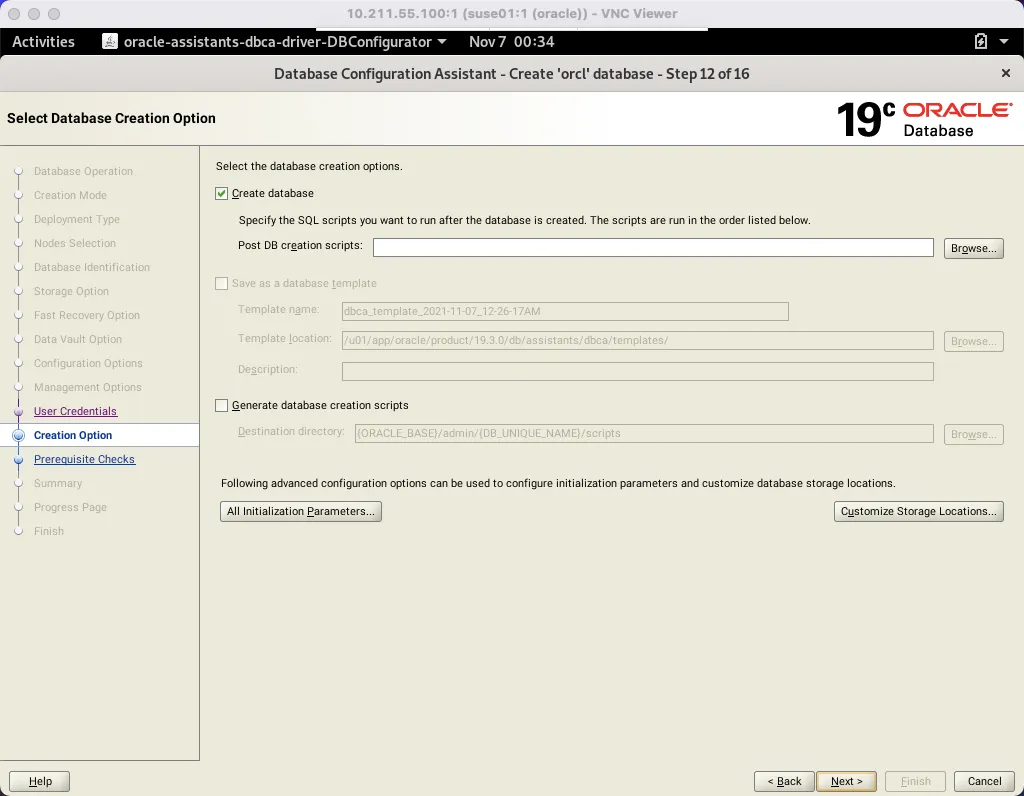Screen dimensions: 1024x796
Task: Uncheck the Create database checkbox
Action: [x=221, y=193]
